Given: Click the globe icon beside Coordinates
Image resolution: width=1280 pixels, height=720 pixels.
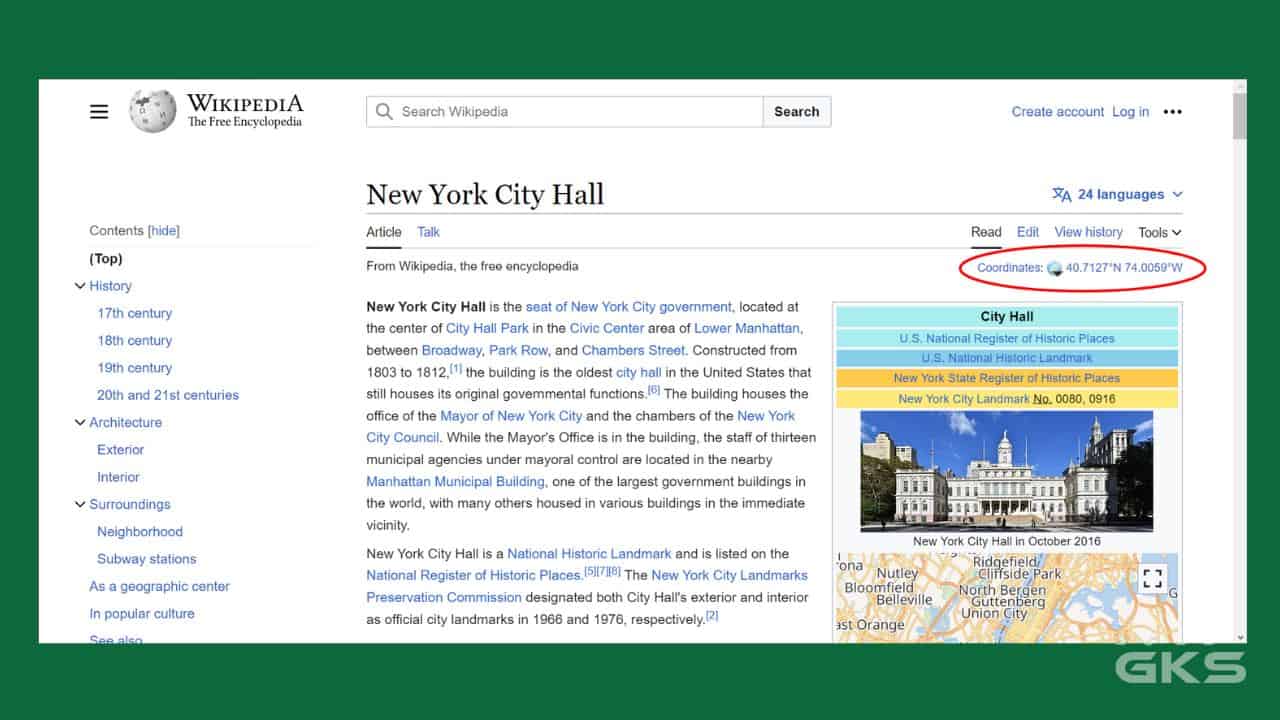Looking at the screenshot, I should (x=1054, y=268).
